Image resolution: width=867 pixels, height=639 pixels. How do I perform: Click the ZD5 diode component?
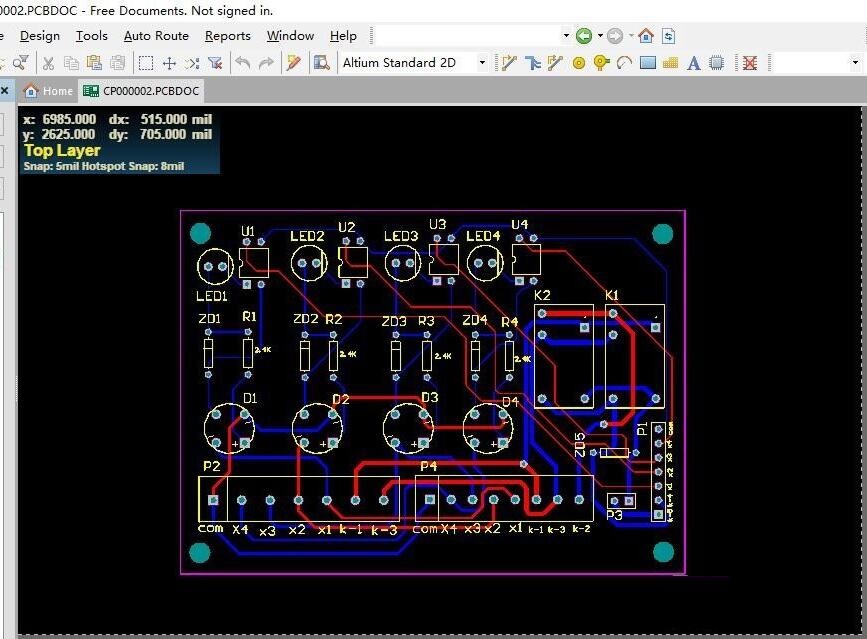[614, 453]
